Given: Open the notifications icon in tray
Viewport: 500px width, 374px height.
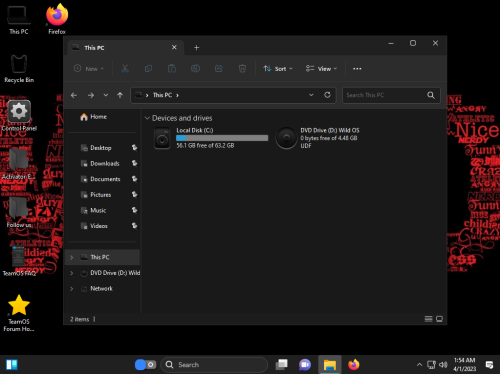Looking at the screenshot, I should (489, 365).
